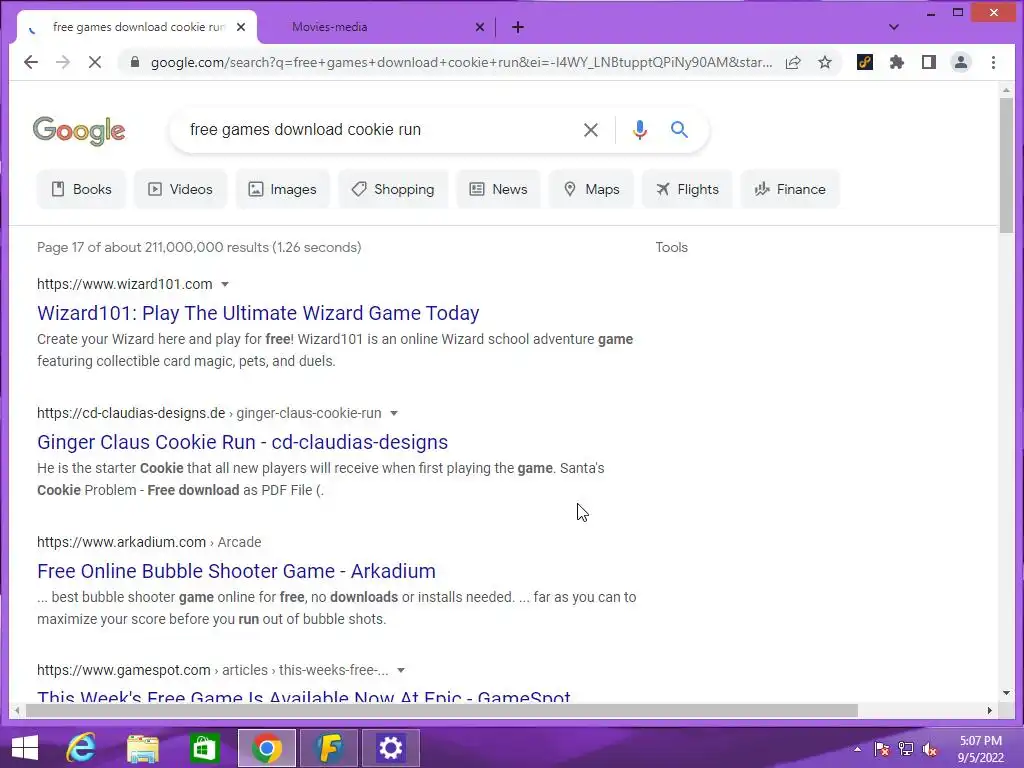Click the https://www.wizard101.com URL text
Image resolution: width=1024 pixels, height=768 pixels.
click(125, 284)
